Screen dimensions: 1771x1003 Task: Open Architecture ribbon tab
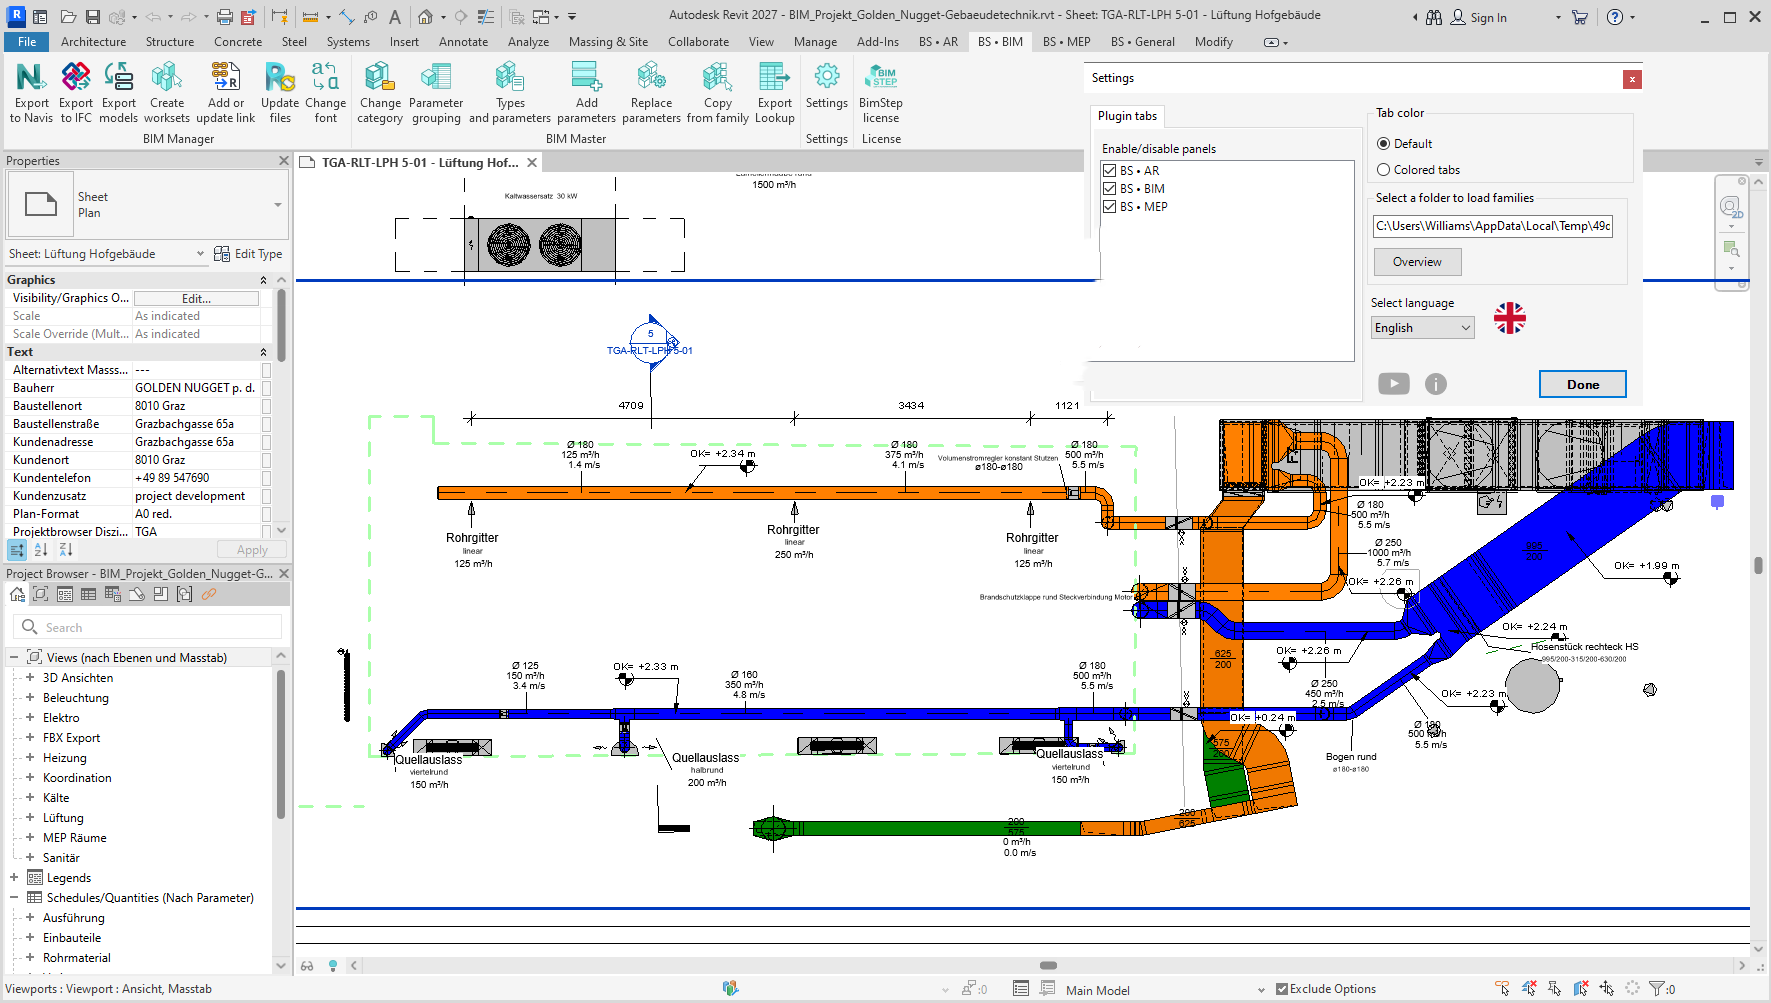coord(93,42)
